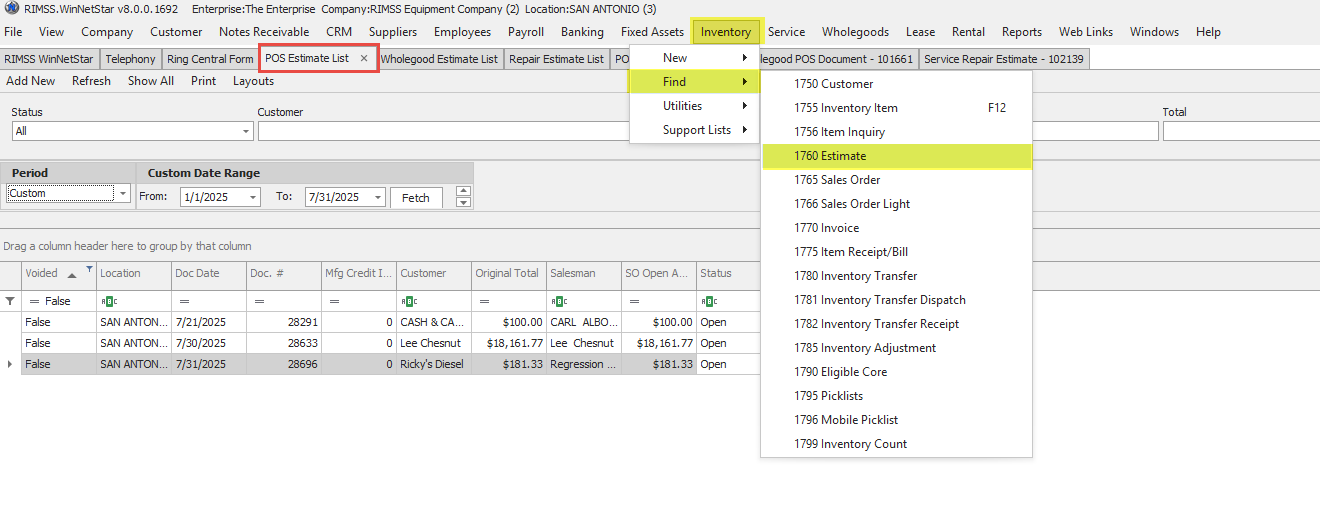
Task: Open the Fixed Assets menu
Action: (x=652, y=32)
